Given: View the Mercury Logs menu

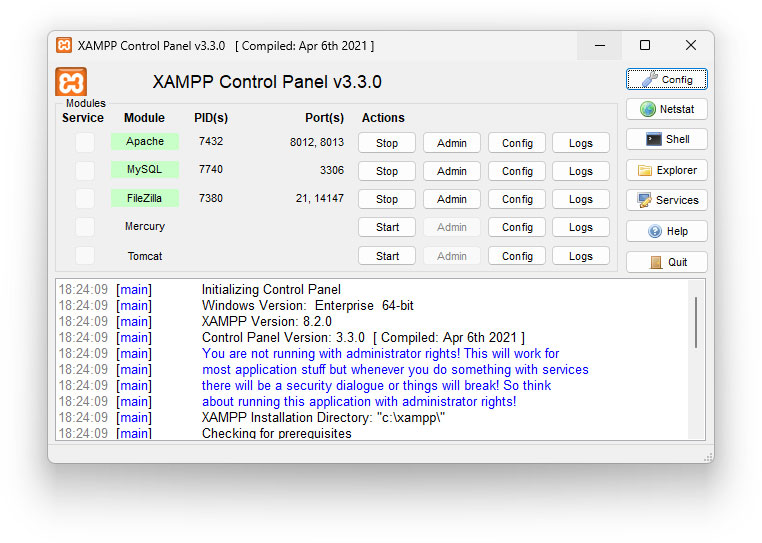Looking at the screenshot, I should pos(581,227).
